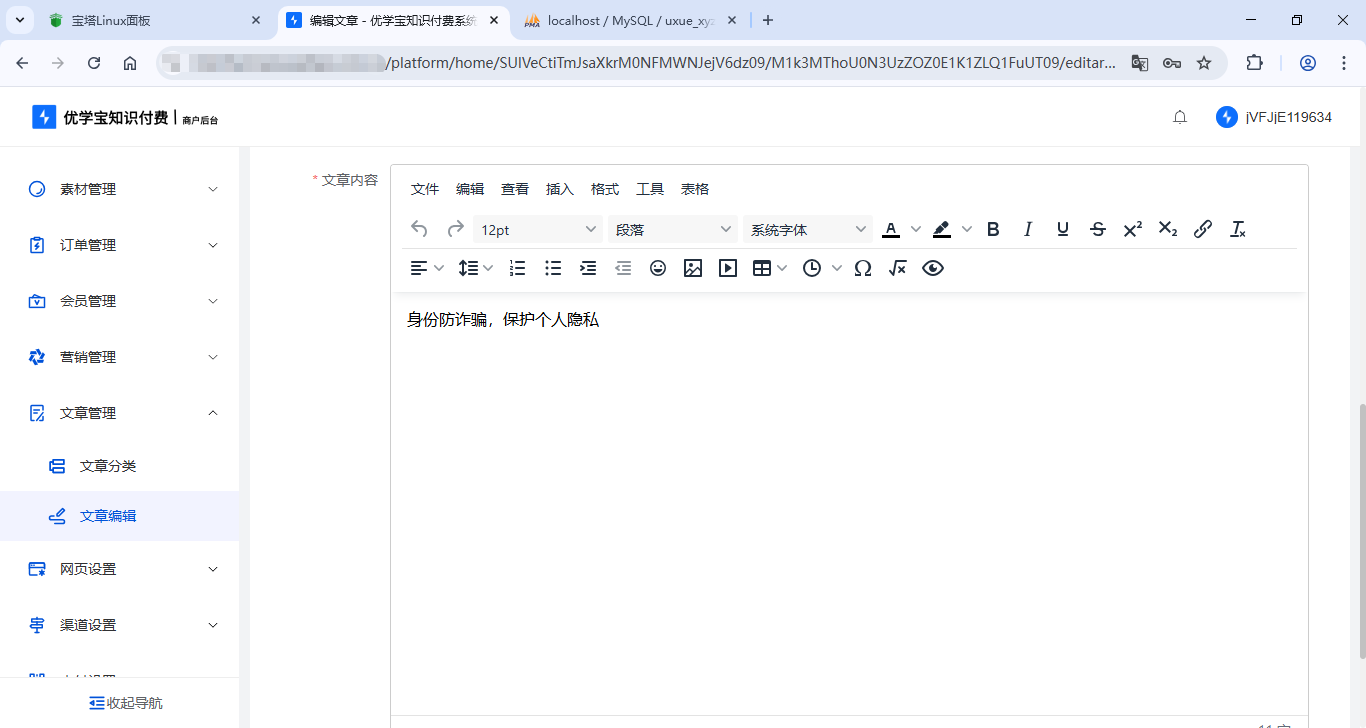Toggle a numbered list in the editor
Viewport: 1366px width, 728px height.
[517, 267]
